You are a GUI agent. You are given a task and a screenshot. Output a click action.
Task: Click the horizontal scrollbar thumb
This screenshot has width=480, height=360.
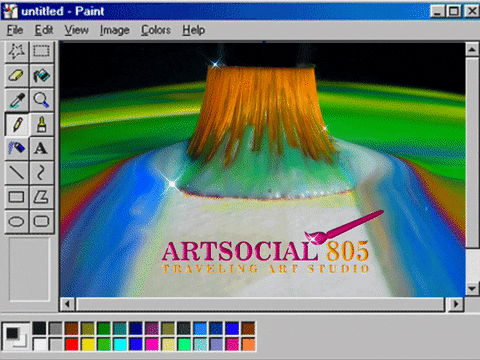(x=261, y=304)
